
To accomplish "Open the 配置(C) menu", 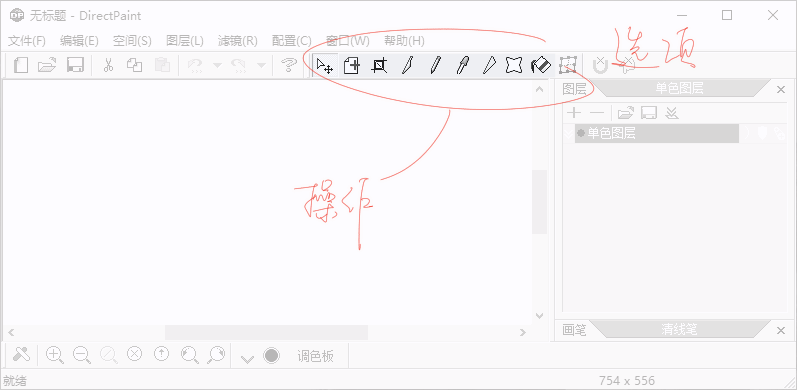I will pyautogui.click(x=291, y=41).
